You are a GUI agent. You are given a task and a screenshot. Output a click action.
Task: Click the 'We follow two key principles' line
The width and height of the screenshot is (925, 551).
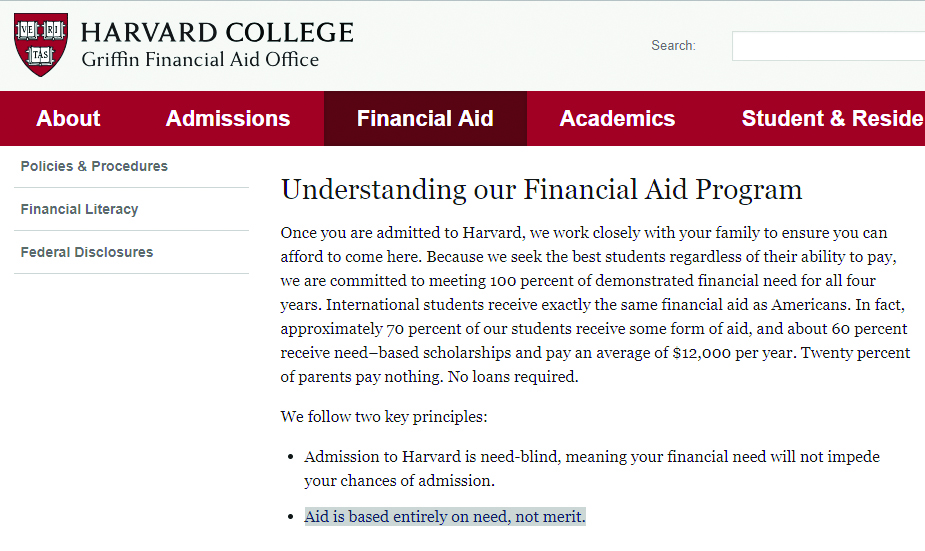click(384, 416)
